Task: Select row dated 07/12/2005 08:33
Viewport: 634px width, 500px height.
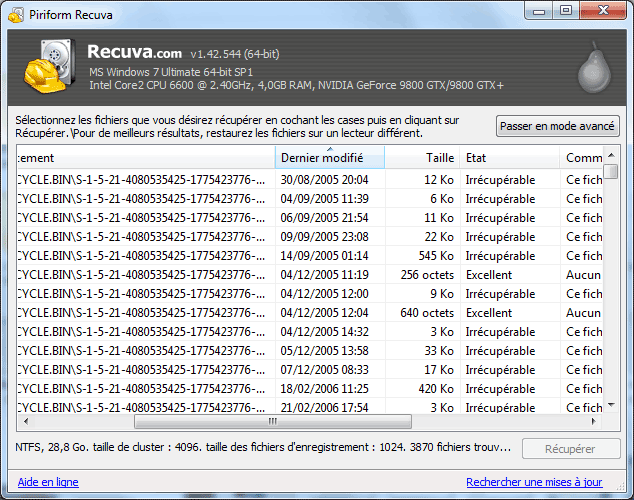Action: coord(310,370)
